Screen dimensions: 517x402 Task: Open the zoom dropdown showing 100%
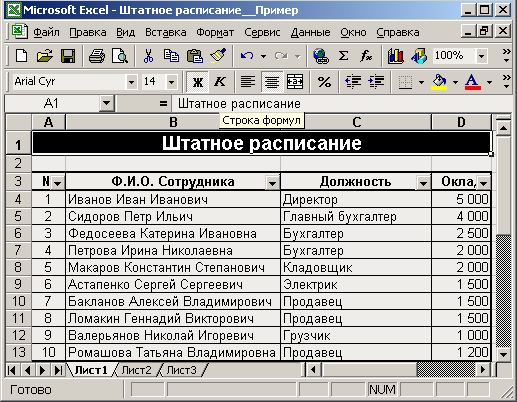481,56
